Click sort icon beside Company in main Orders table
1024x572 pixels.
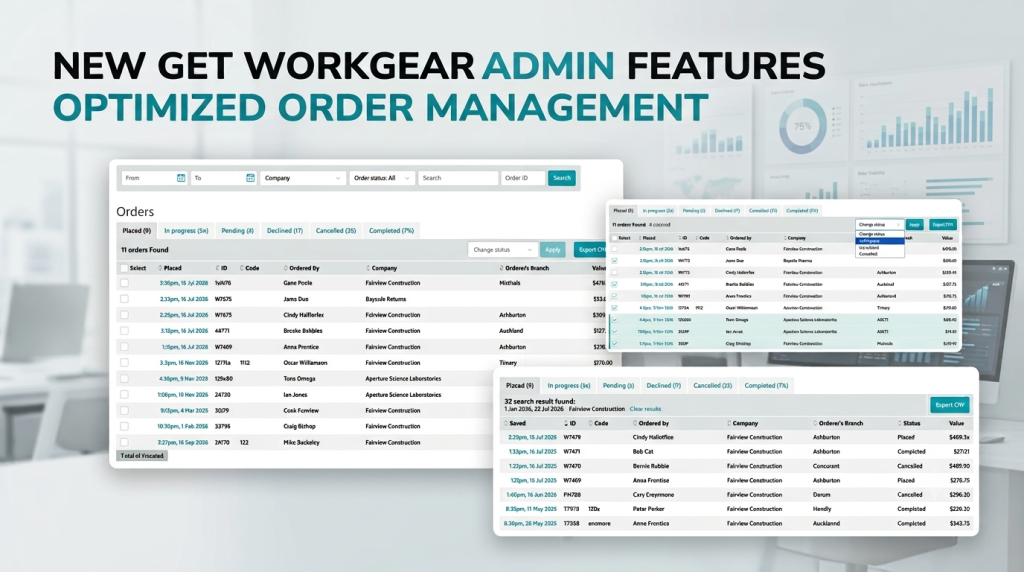(368, 268)
